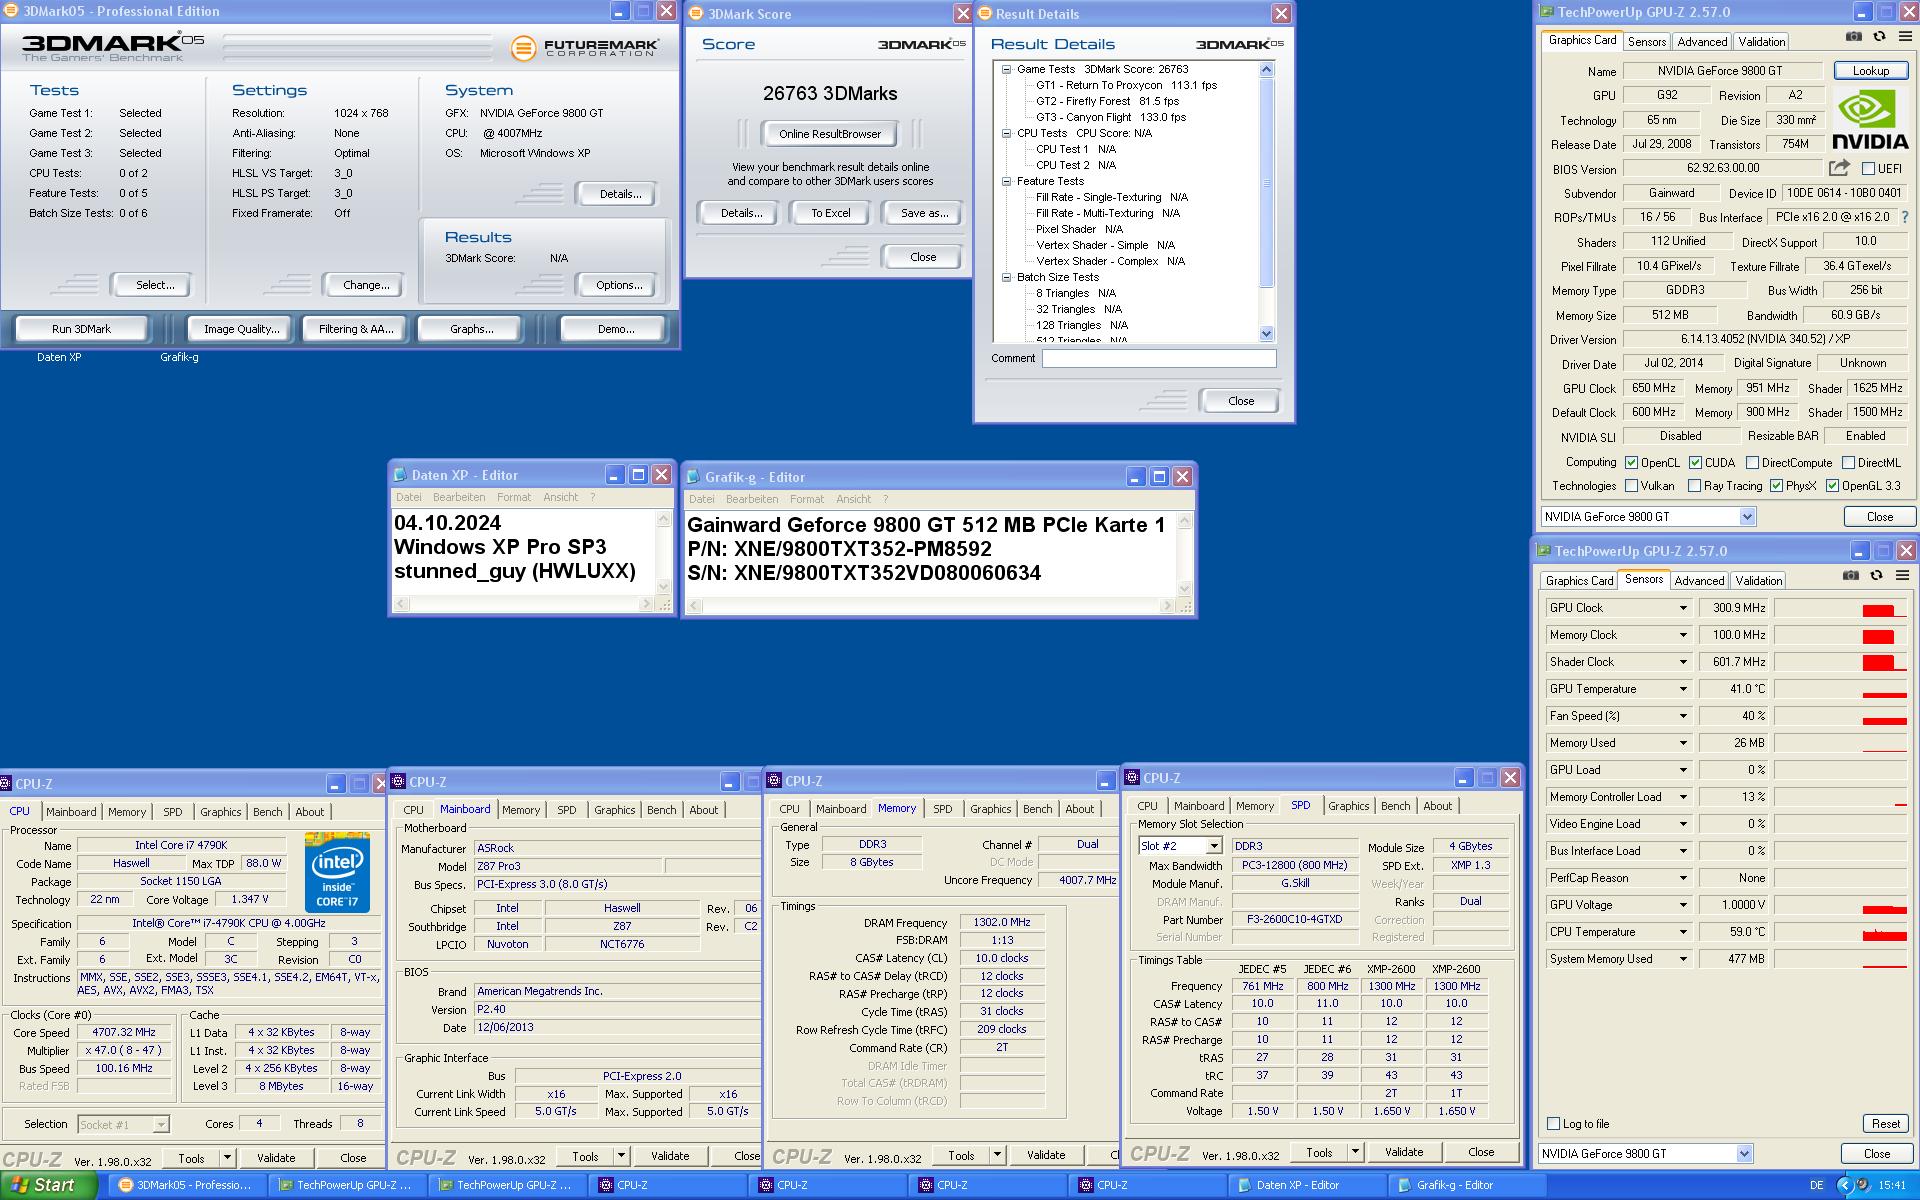
Task: Switch to Validation tab in Sensors GPU-Z window
Action: [x=1758, y=581]
